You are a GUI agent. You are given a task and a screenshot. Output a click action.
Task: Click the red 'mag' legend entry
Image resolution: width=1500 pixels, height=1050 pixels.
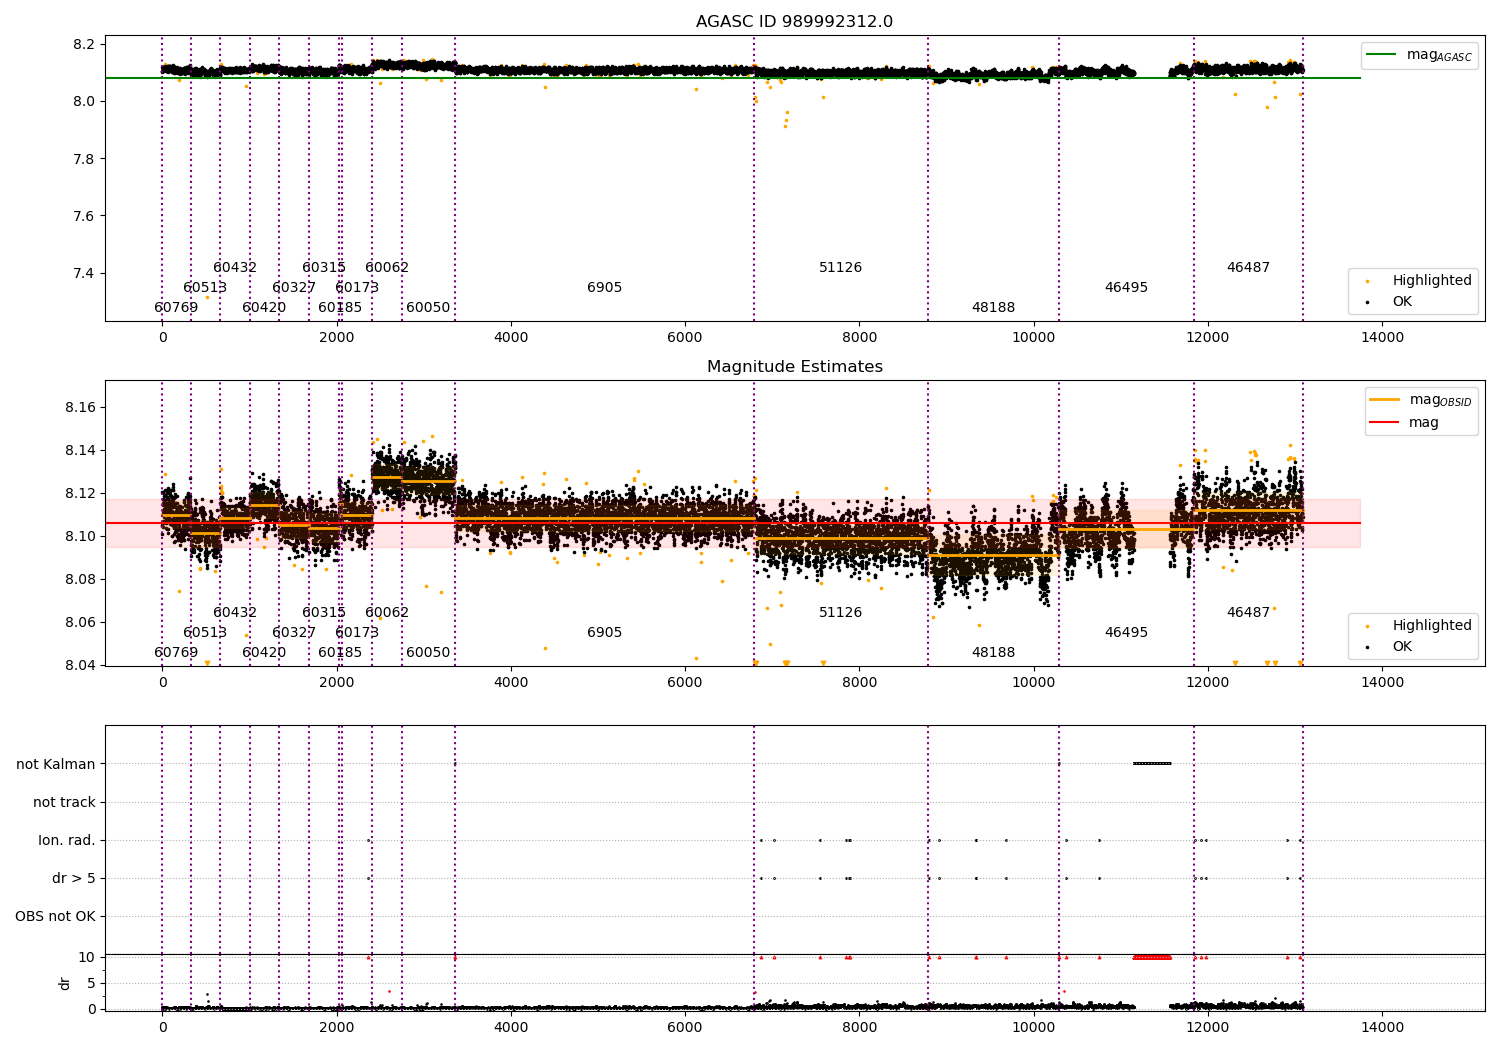click(x=1404, y=422)
